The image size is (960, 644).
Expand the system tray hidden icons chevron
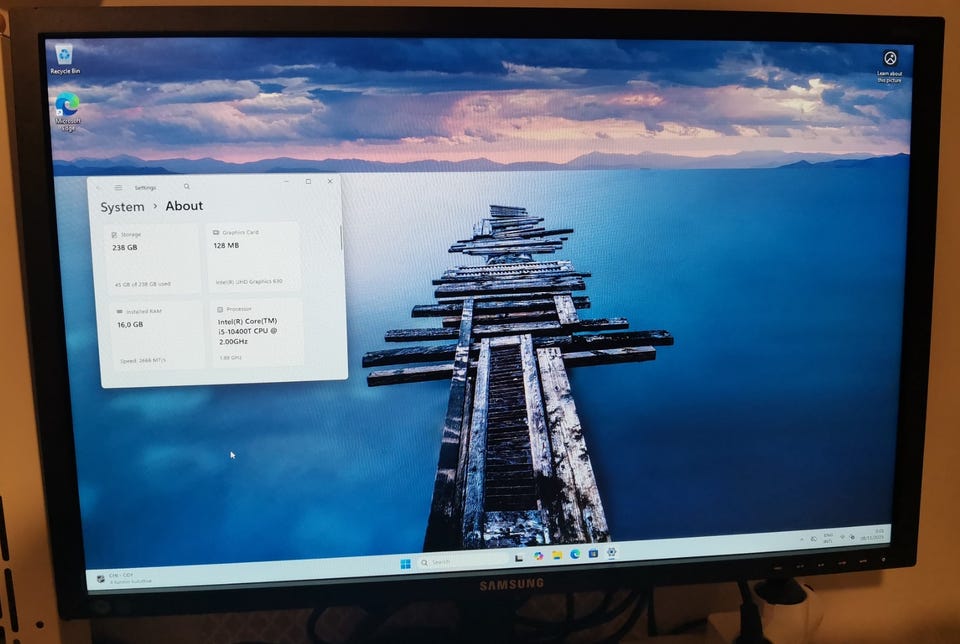pos(801,539)
